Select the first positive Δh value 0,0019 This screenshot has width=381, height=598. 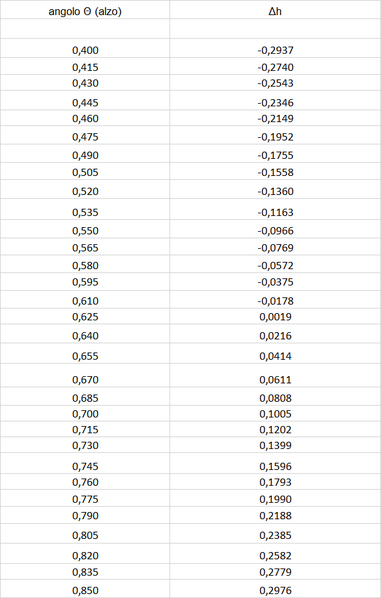pos(275,317)
